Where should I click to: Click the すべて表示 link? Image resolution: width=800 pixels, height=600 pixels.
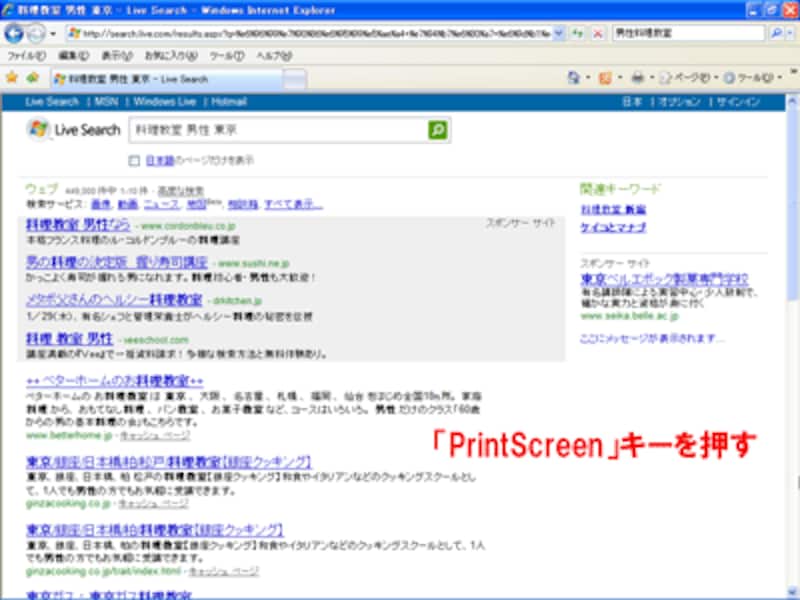(x=293, y=205)
